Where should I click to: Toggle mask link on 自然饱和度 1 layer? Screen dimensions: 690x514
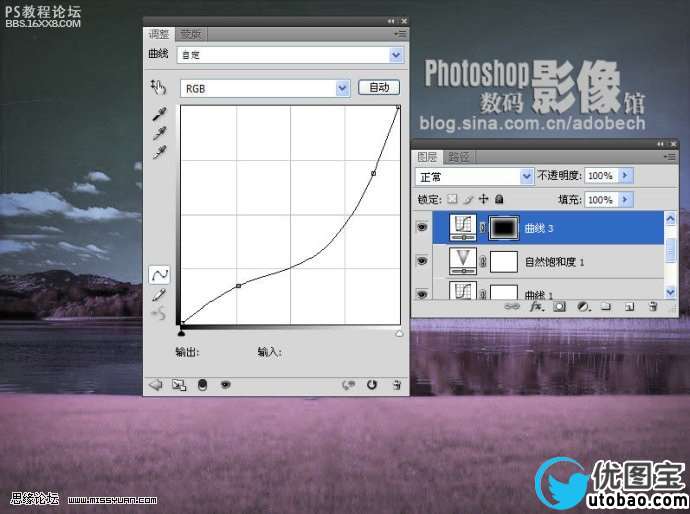pyautogui.click(x=483, y=261)
